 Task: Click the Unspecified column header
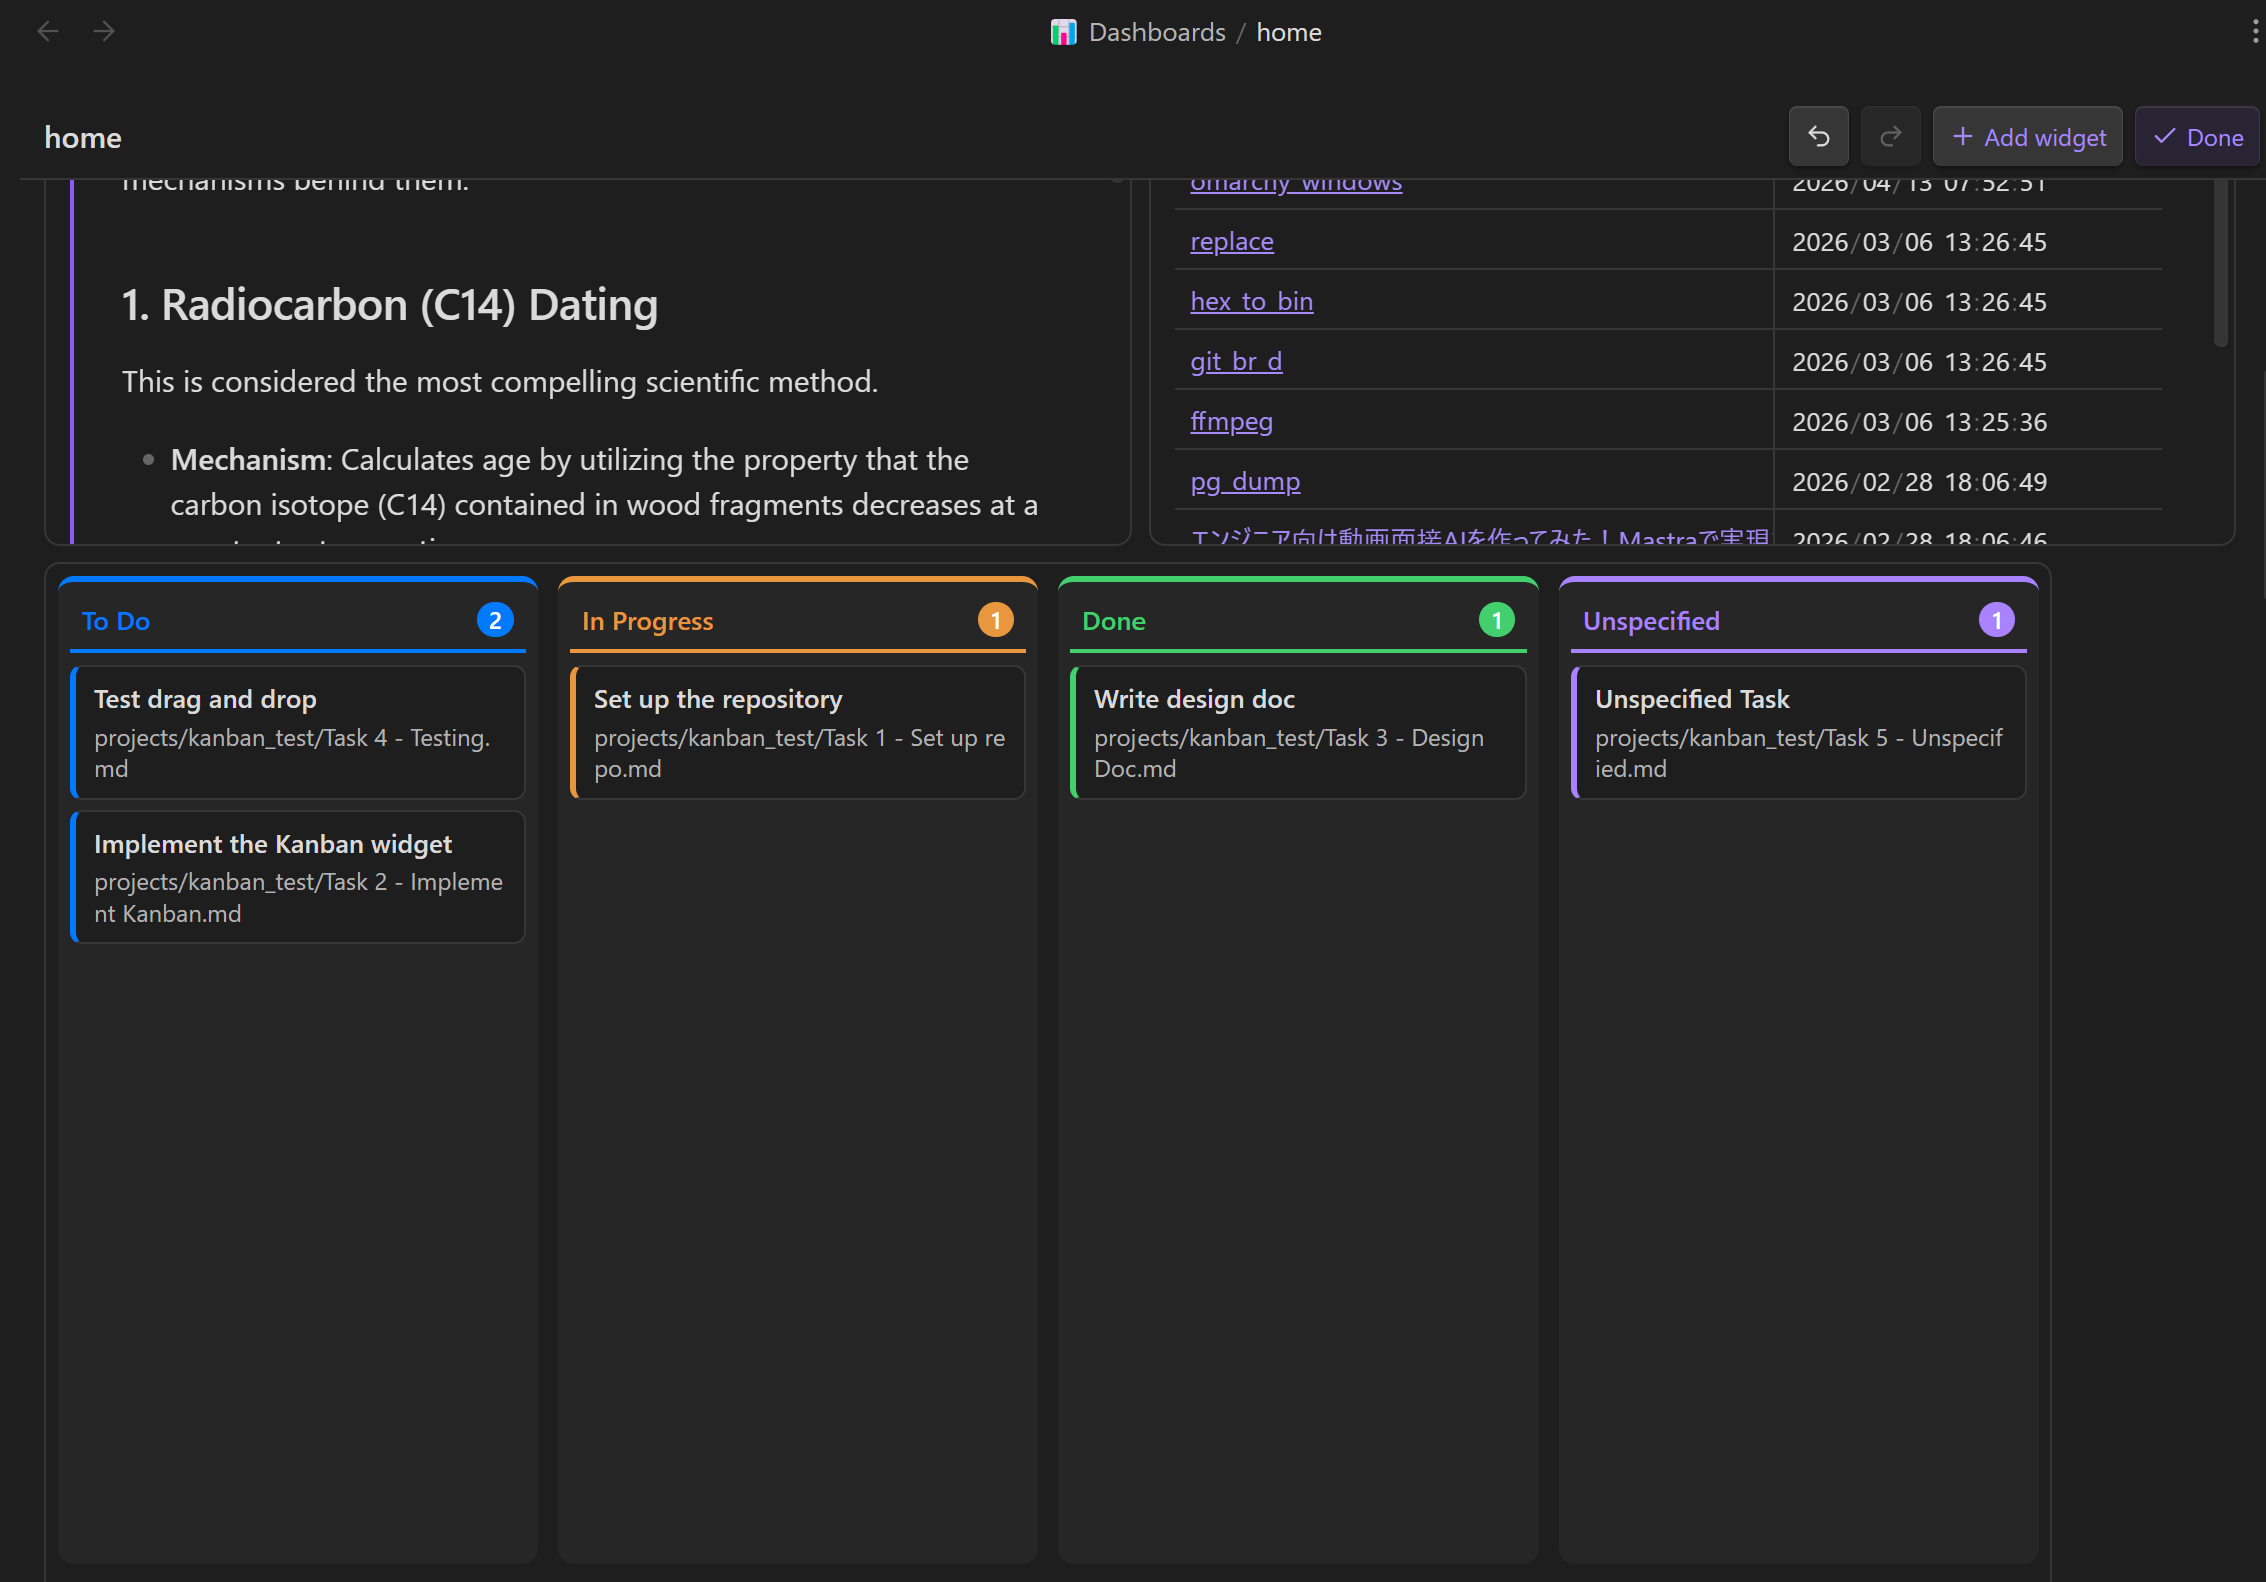coord(1798,621)
